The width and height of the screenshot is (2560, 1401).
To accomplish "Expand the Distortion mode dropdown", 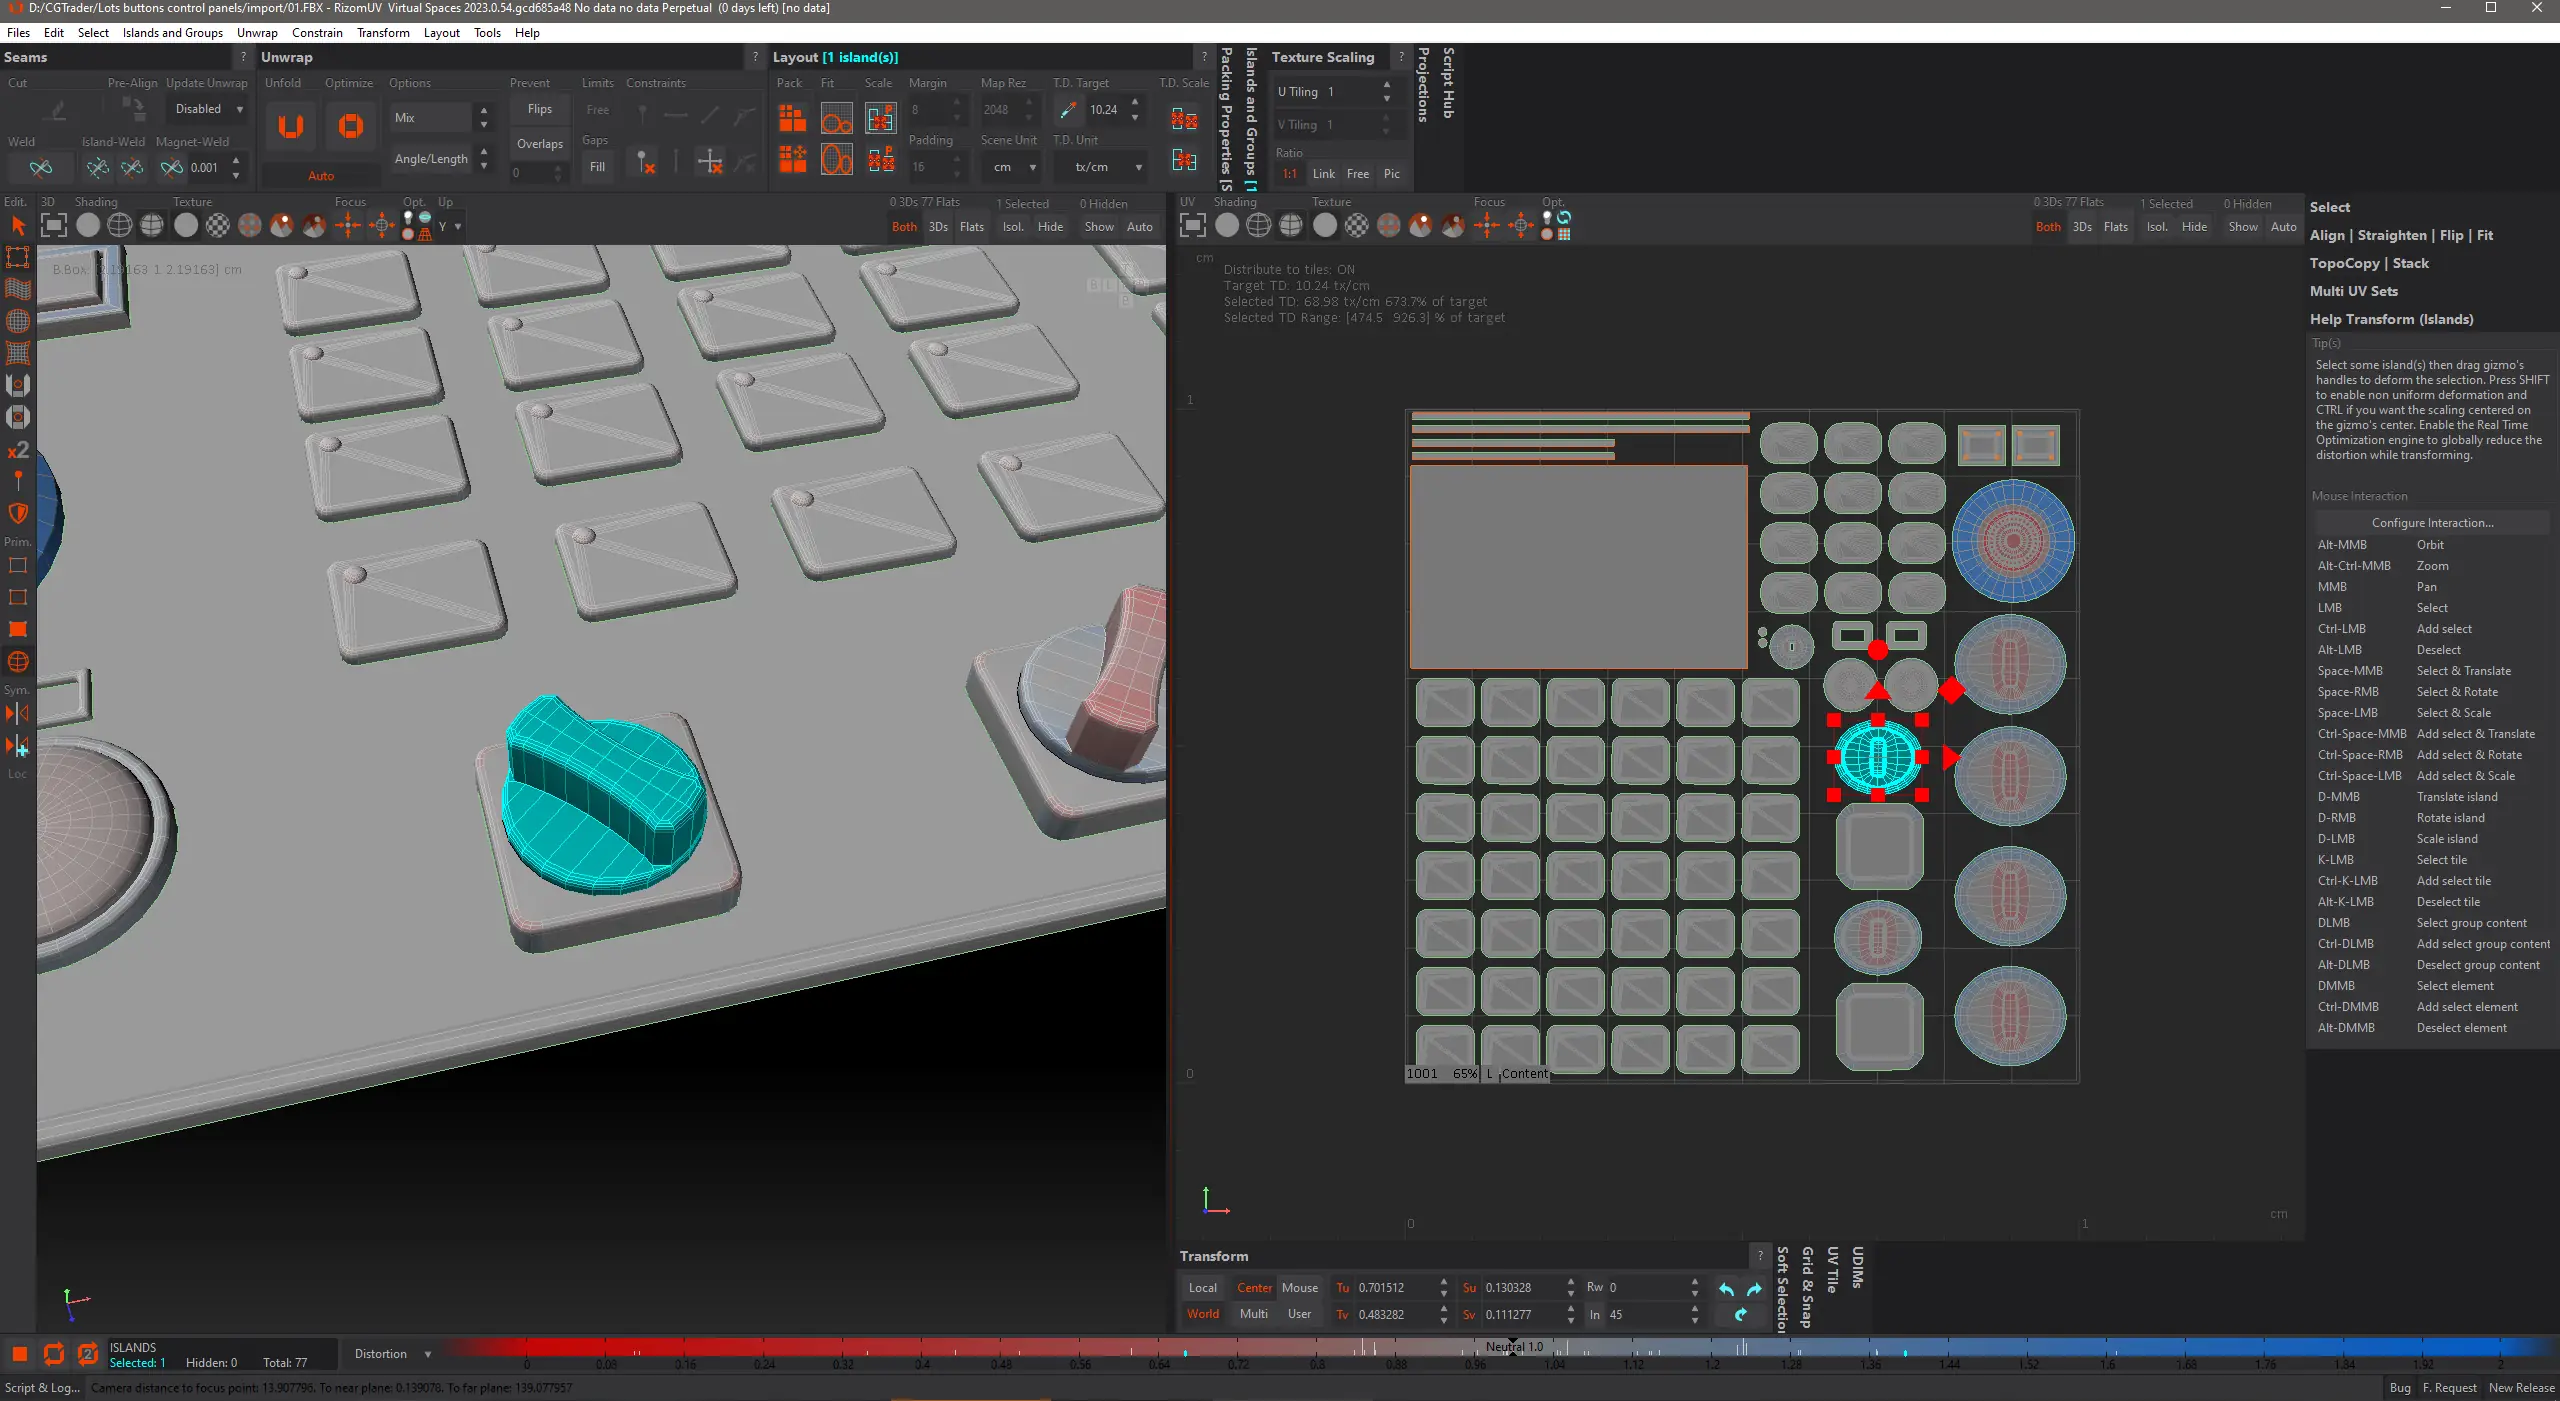I will click(392, 1354).
